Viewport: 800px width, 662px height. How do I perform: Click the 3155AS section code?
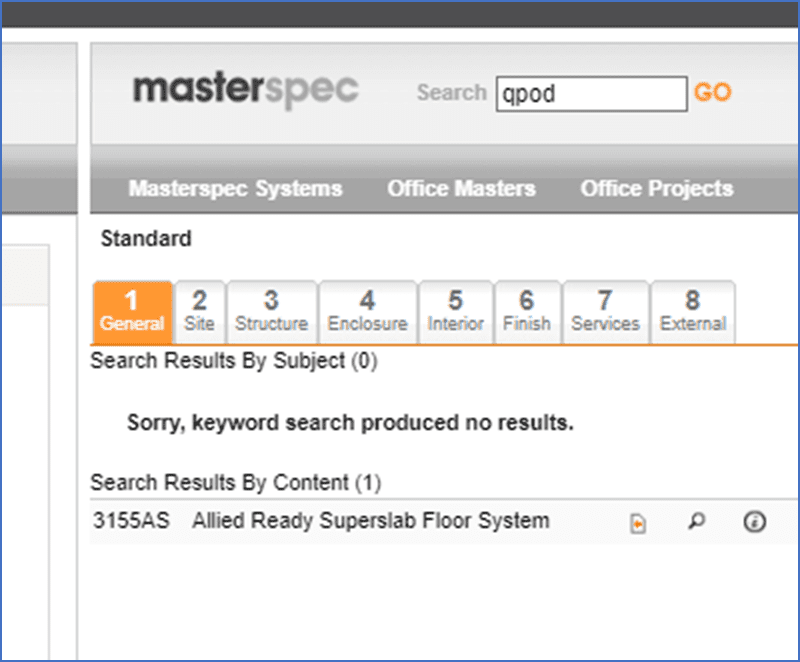pos(131,521)
